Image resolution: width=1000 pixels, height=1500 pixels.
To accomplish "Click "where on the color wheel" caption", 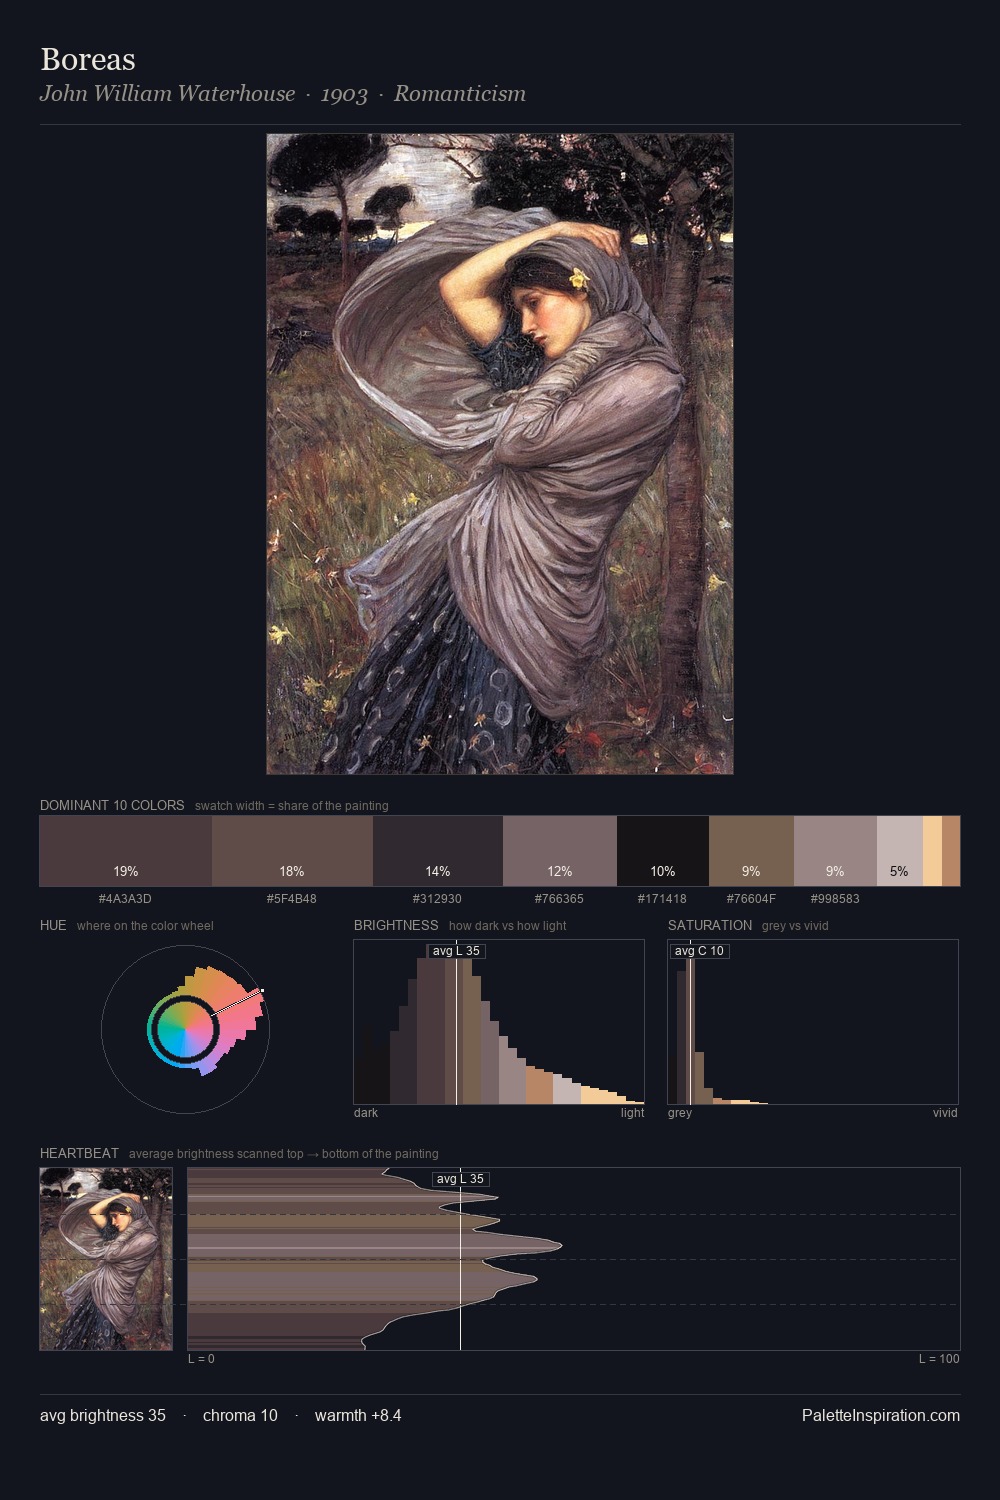I will pyautogui.click(x=145, y=926).
